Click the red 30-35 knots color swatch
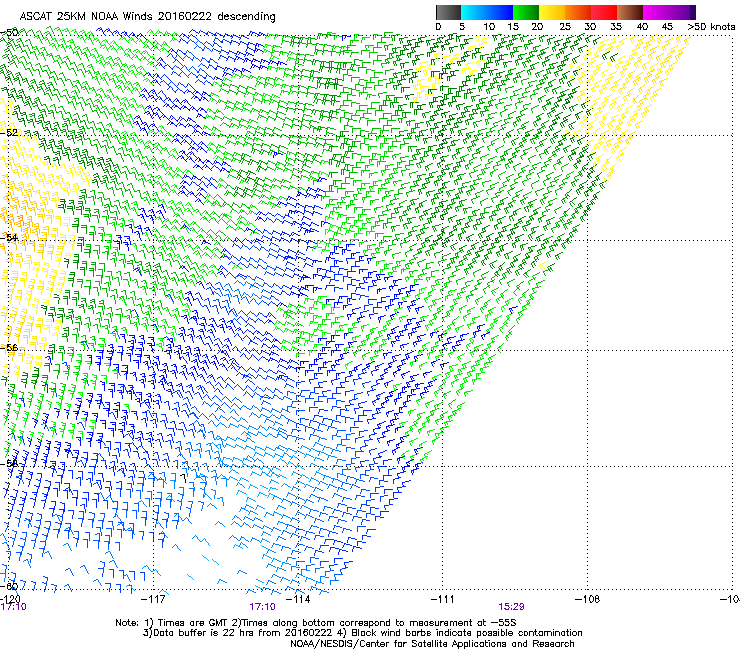Viewport: 740px width, 650px height. click(x=604, y=12)
